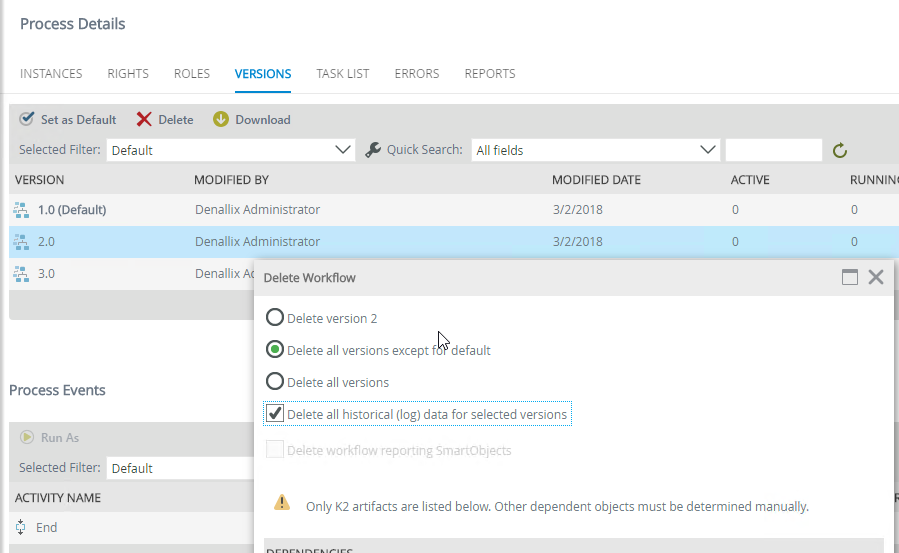Image resolution: width=899 pixels, height=553 pixels.
Task: Click the Download toolbar button label
Action: pyautogui.click(x=263, y=120)
